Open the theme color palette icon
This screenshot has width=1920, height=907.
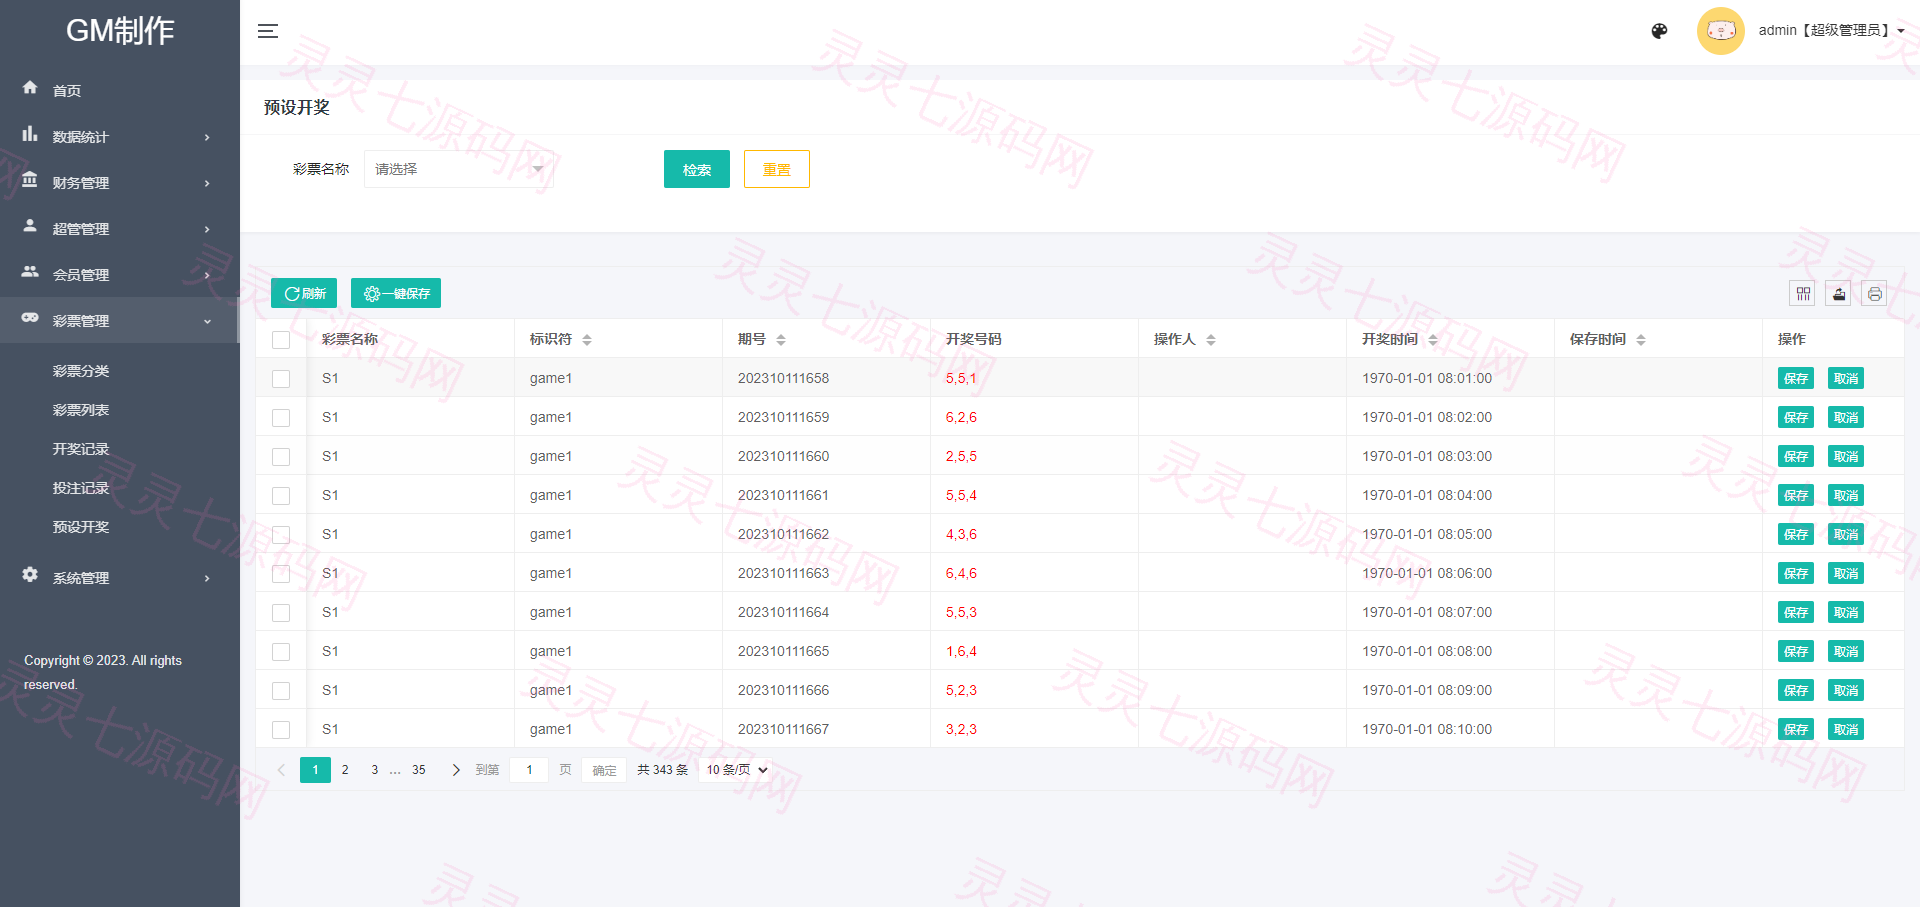pos(1659,31)
